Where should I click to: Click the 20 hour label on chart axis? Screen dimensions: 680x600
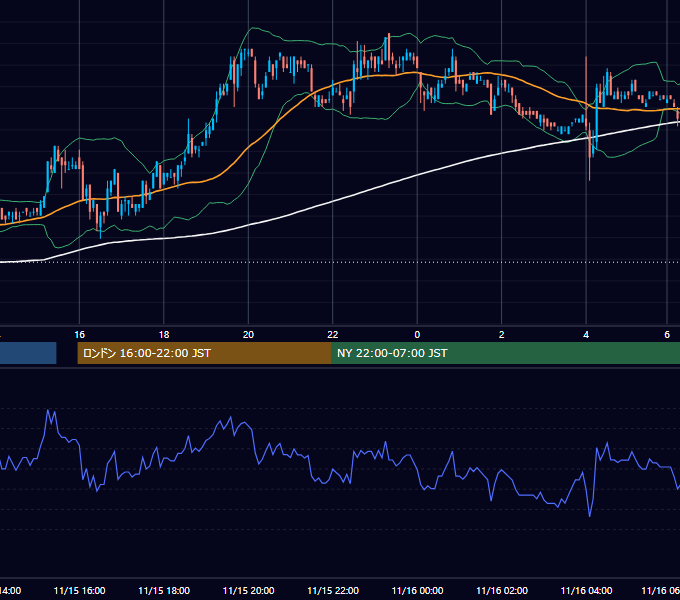248,335
